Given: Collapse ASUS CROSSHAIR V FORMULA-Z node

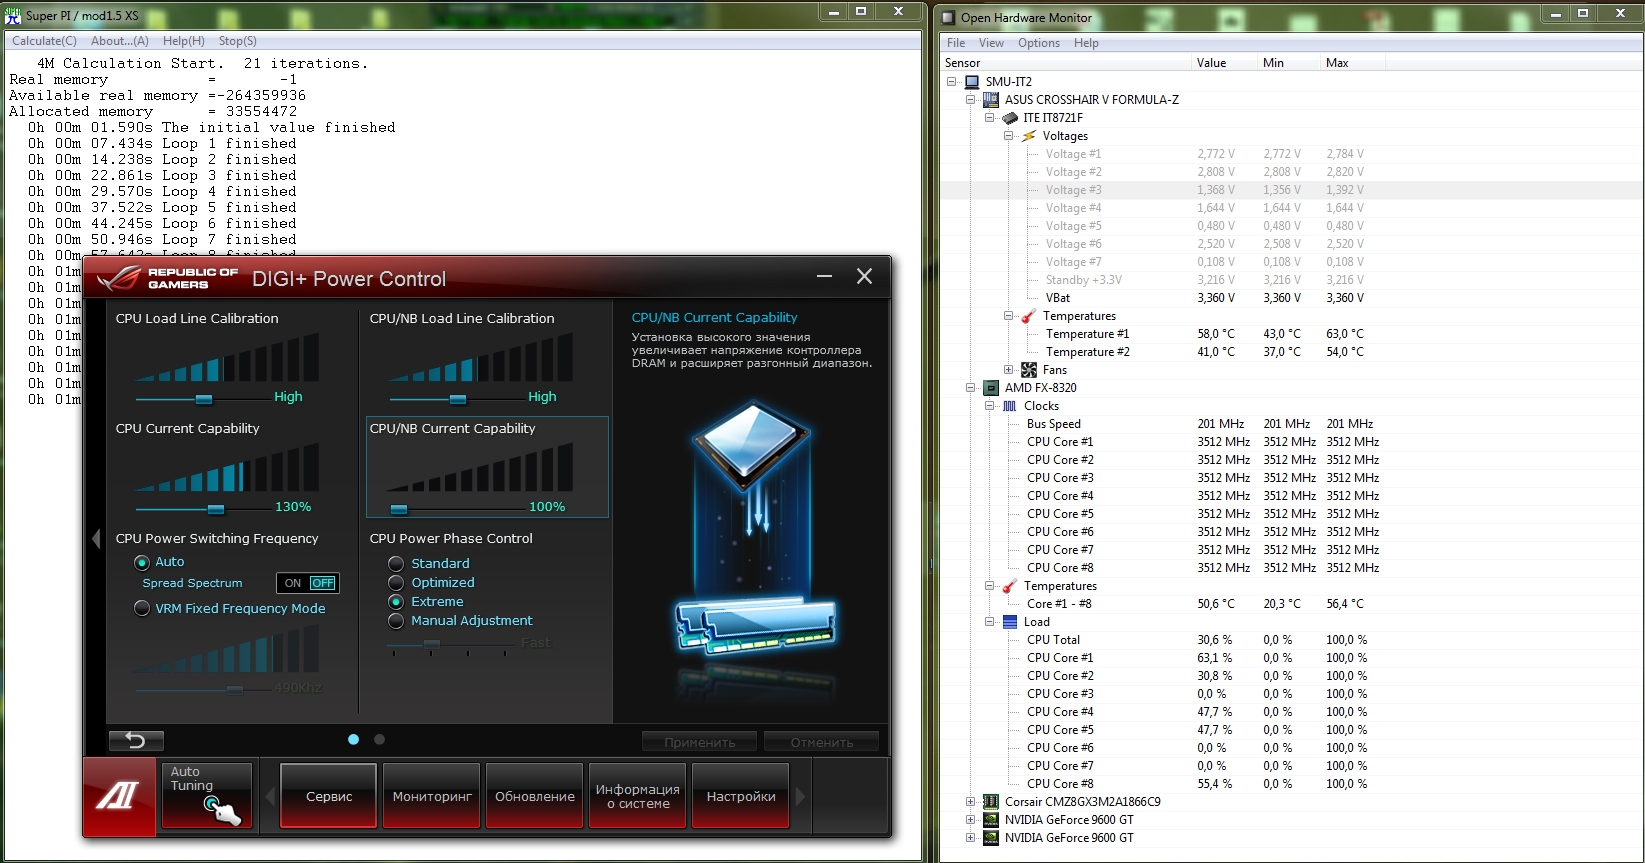Looking at the screenshot, I should tap(971, 100).
